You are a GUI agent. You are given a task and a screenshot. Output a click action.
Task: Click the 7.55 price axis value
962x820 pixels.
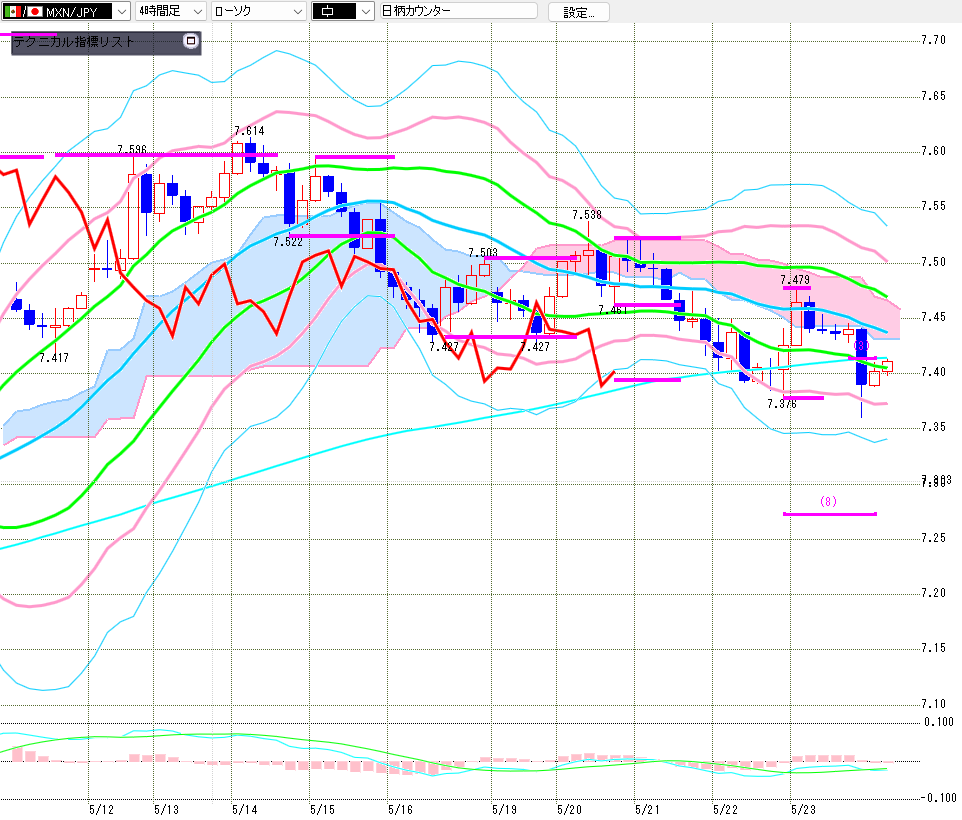point(934,206)
